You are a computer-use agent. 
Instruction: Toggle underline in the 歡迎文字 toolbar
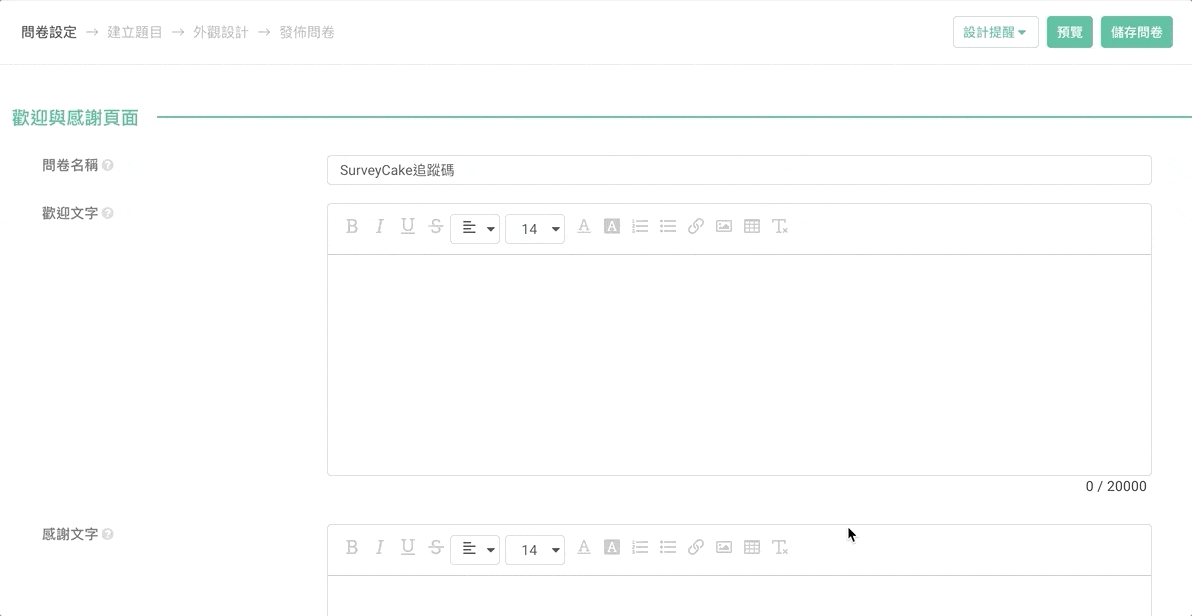point(407,226)
